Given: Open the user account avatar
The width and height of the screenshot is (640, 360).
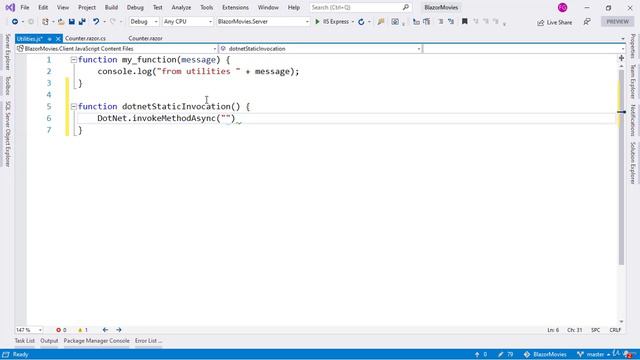Looking at the screenshot, I should click(562, 7).
